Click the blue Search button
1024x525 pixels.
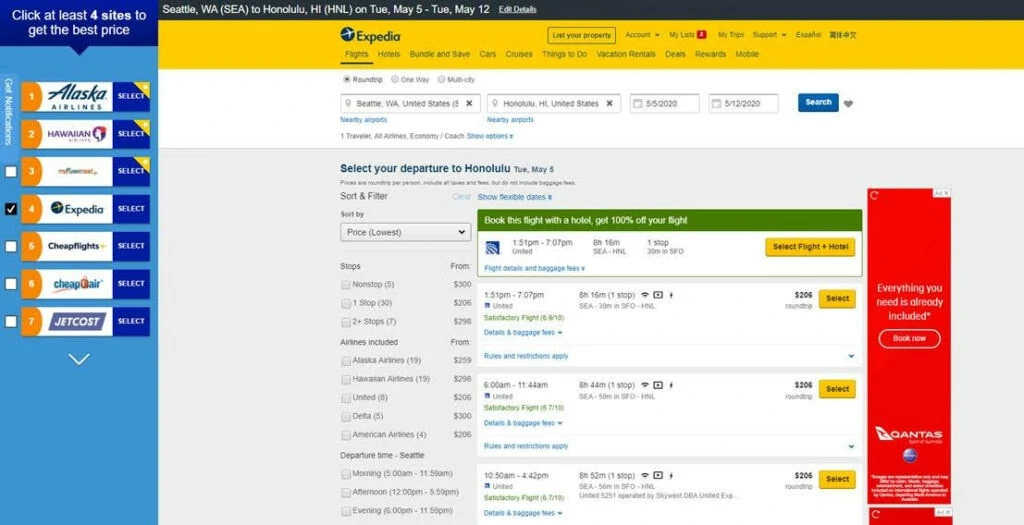point(818,103)
